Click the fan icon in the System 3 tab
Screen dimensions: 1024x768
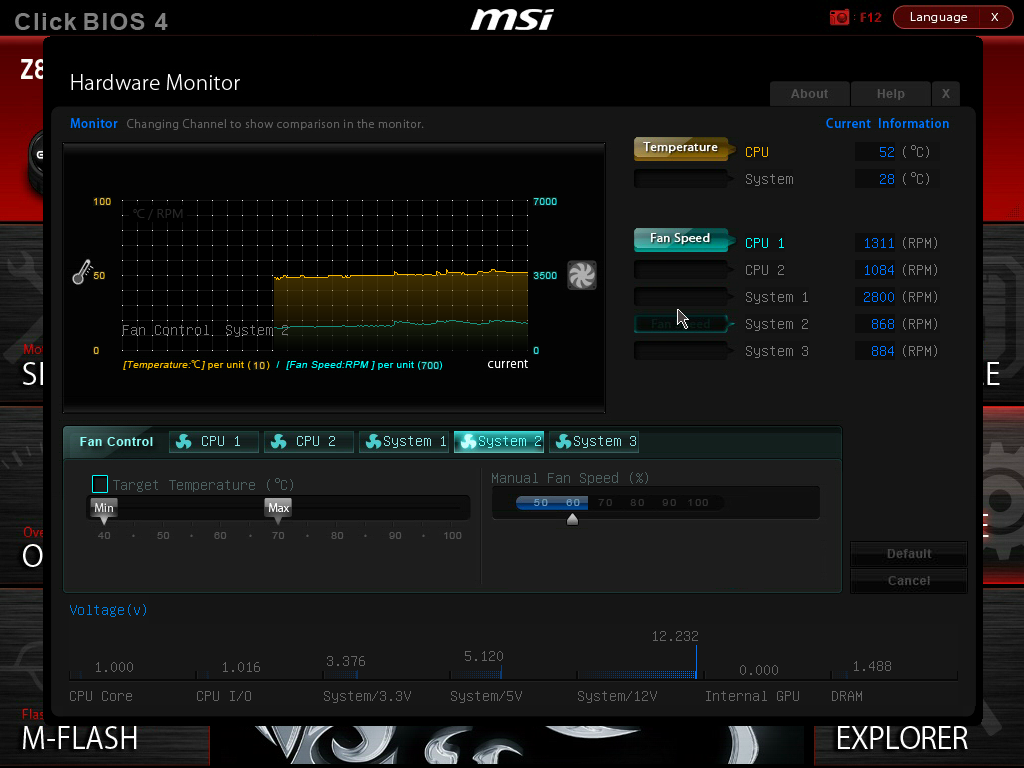[x=563, y=442]
